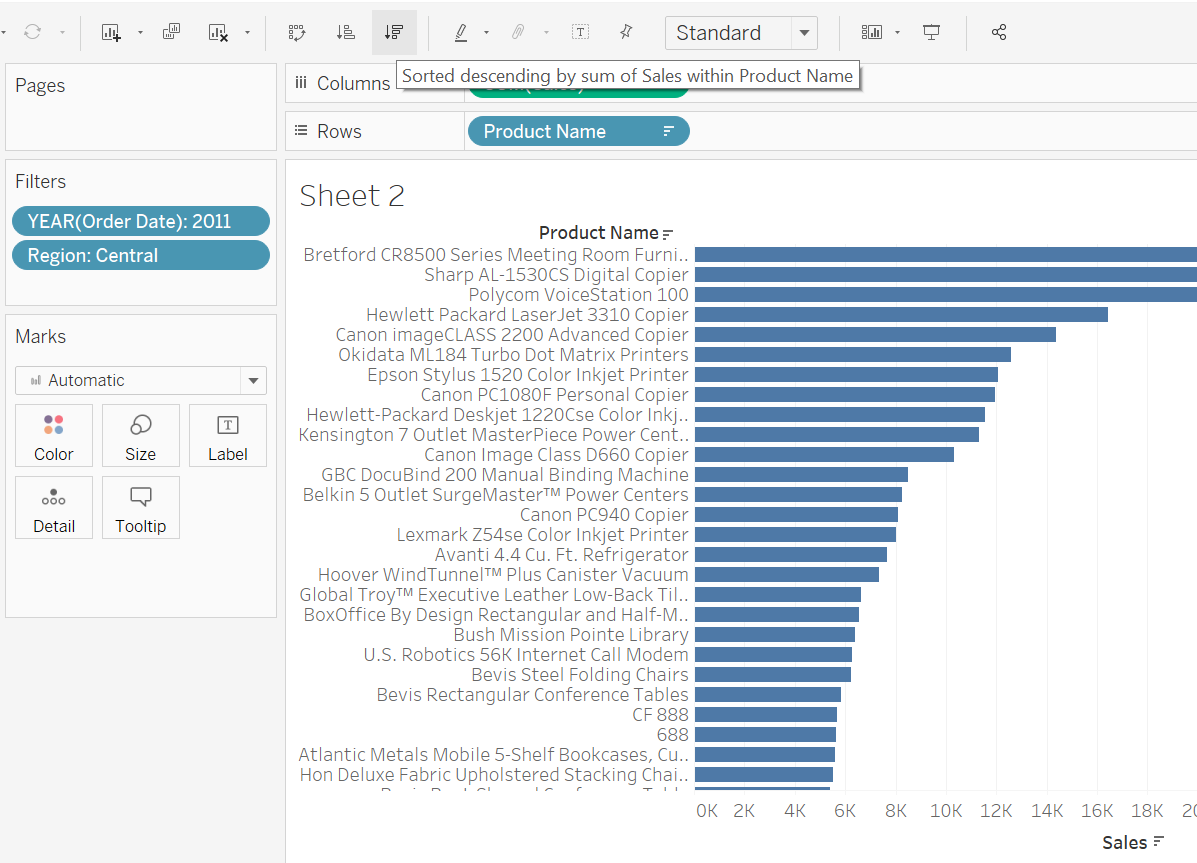Click the Marks card label
Viewport: 1197px width, 863px height.
tap(40, 337)
